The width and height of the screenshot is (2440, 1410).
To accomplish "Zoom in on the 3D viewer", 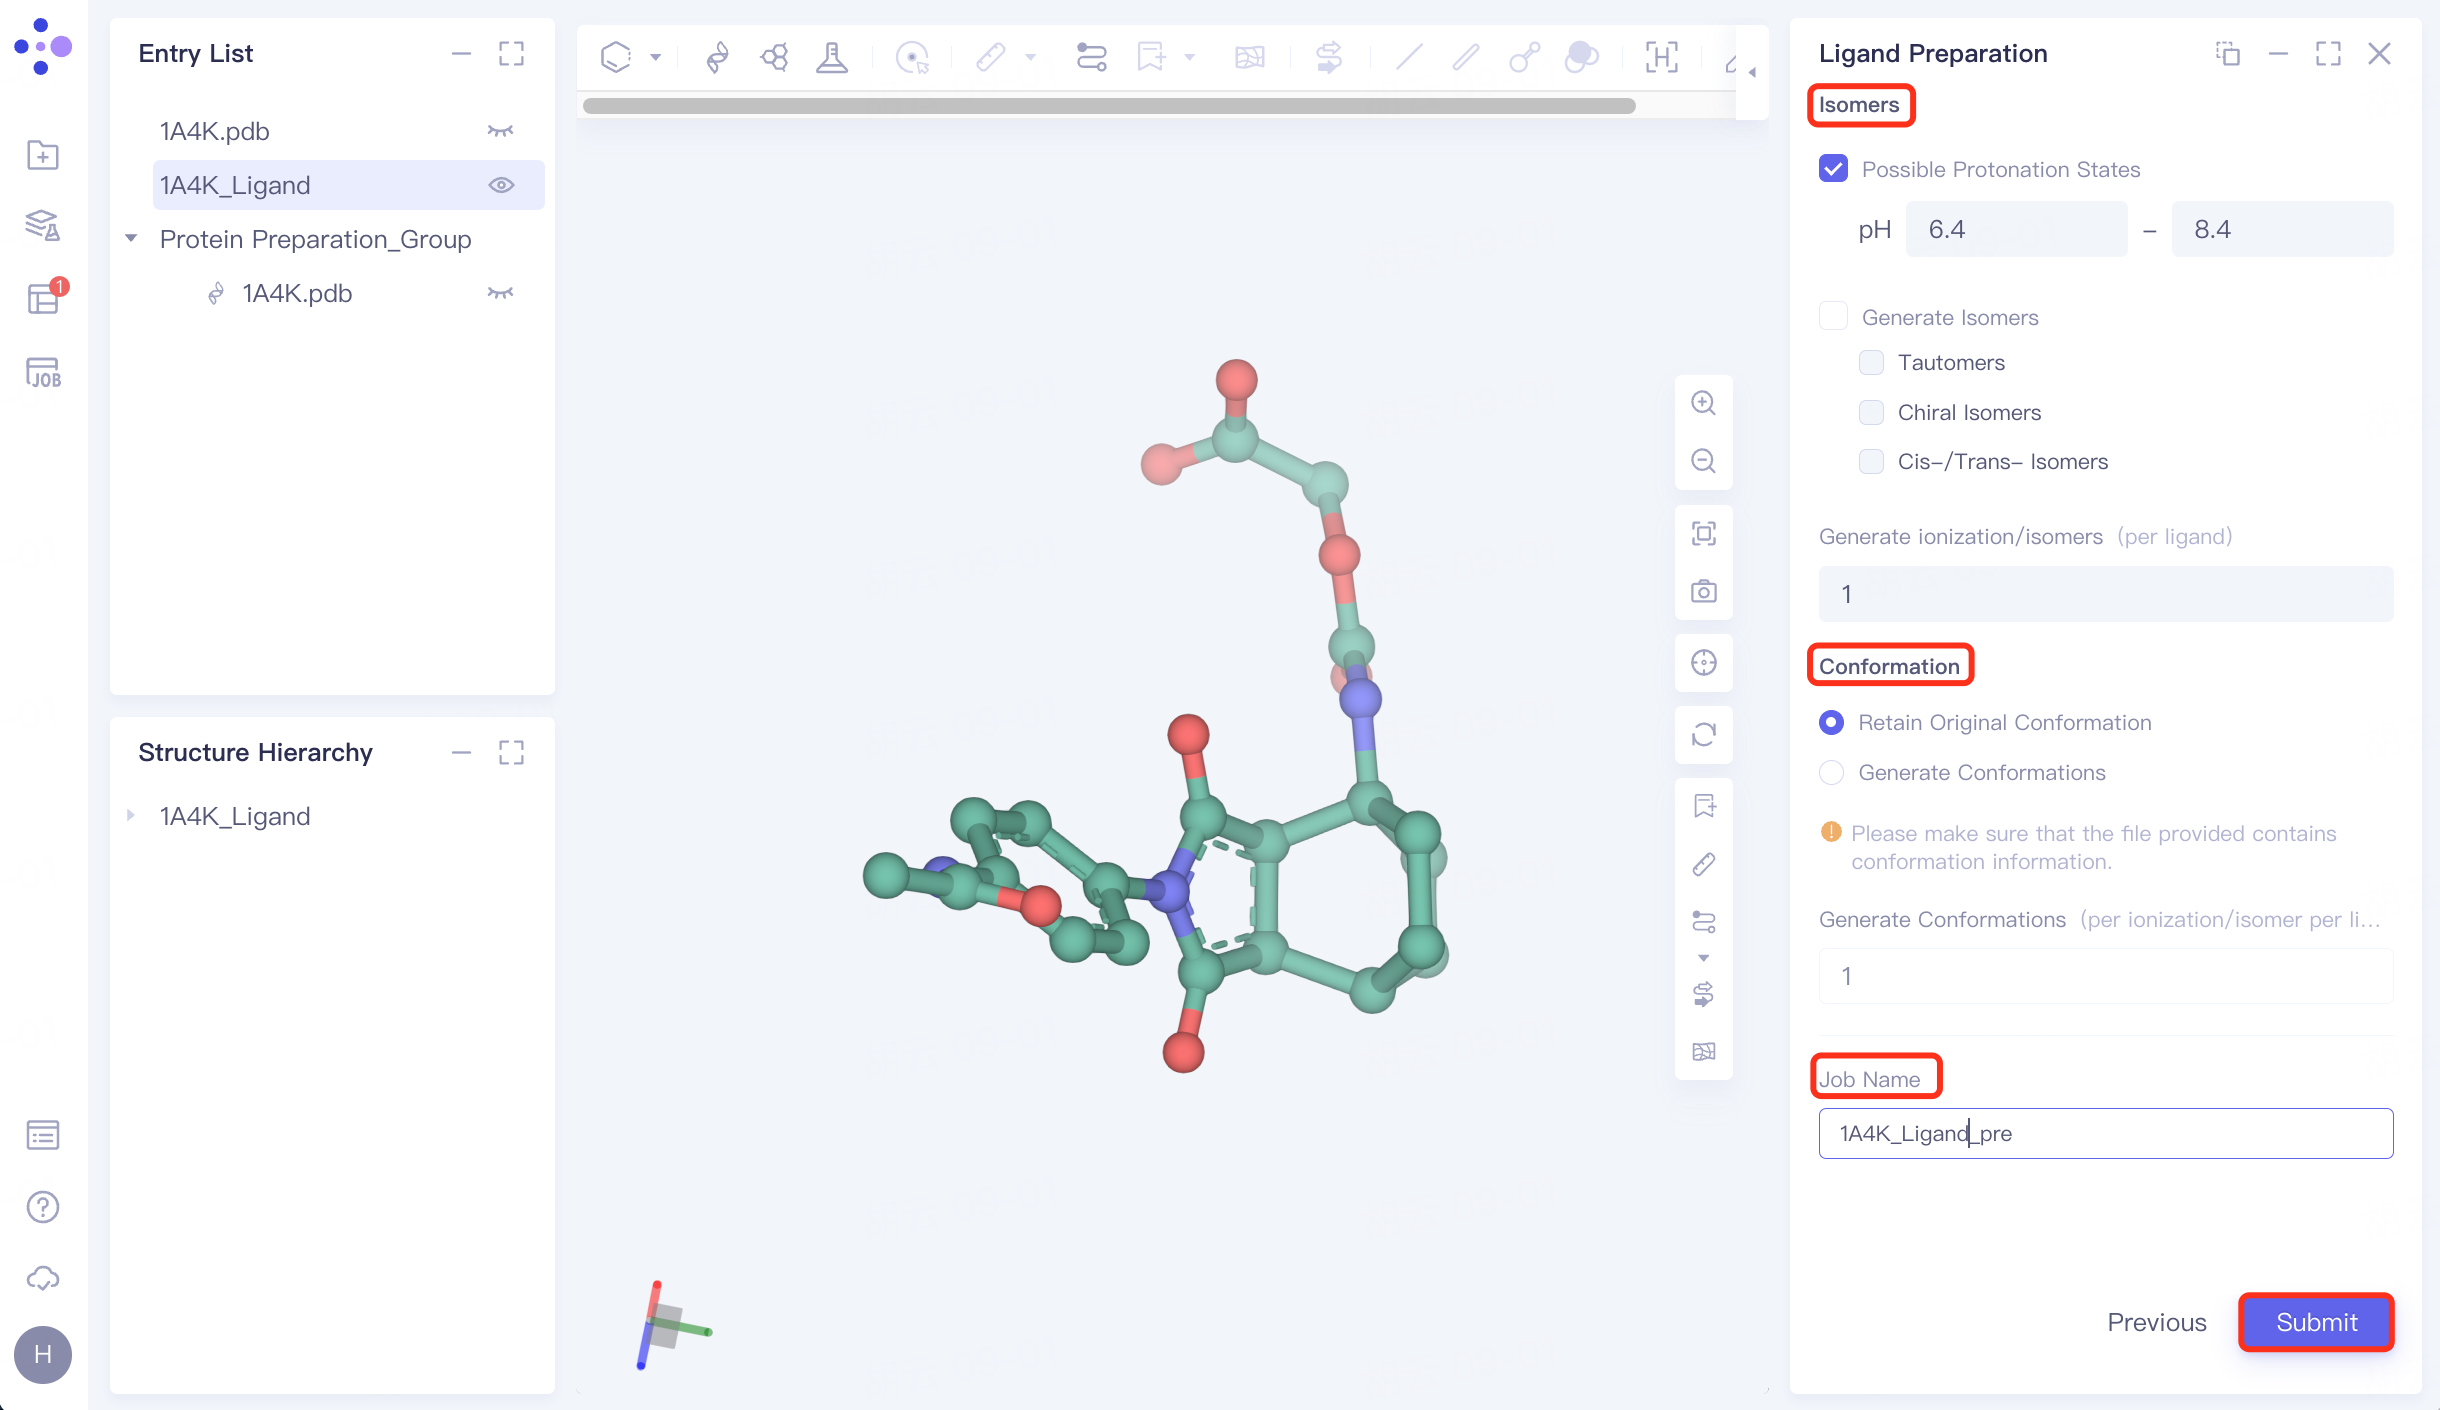I will point(1703,402).
